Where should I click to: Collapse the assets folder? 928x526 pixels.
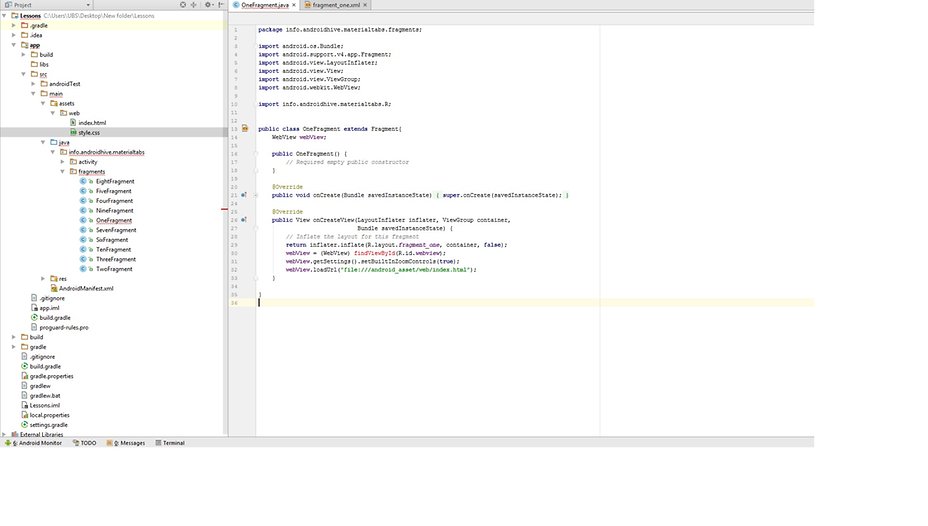point(43,104)
